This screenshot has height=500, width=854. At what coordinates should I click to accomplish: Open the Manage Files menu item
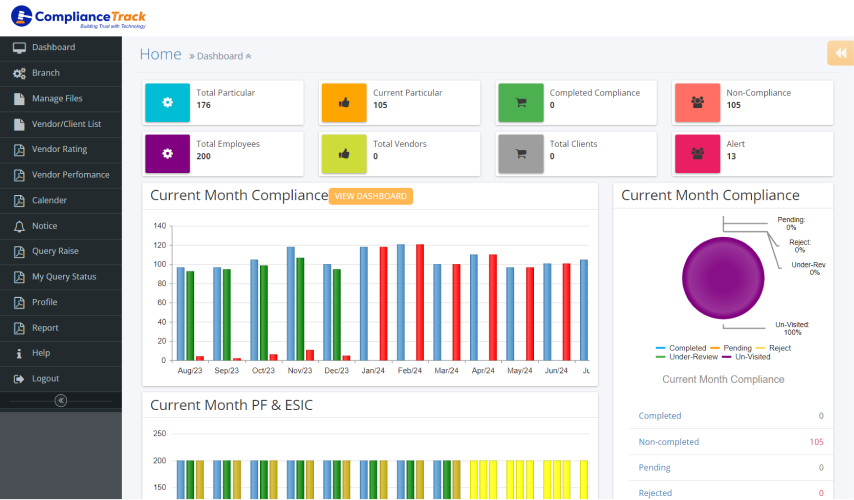click(57, 99)
